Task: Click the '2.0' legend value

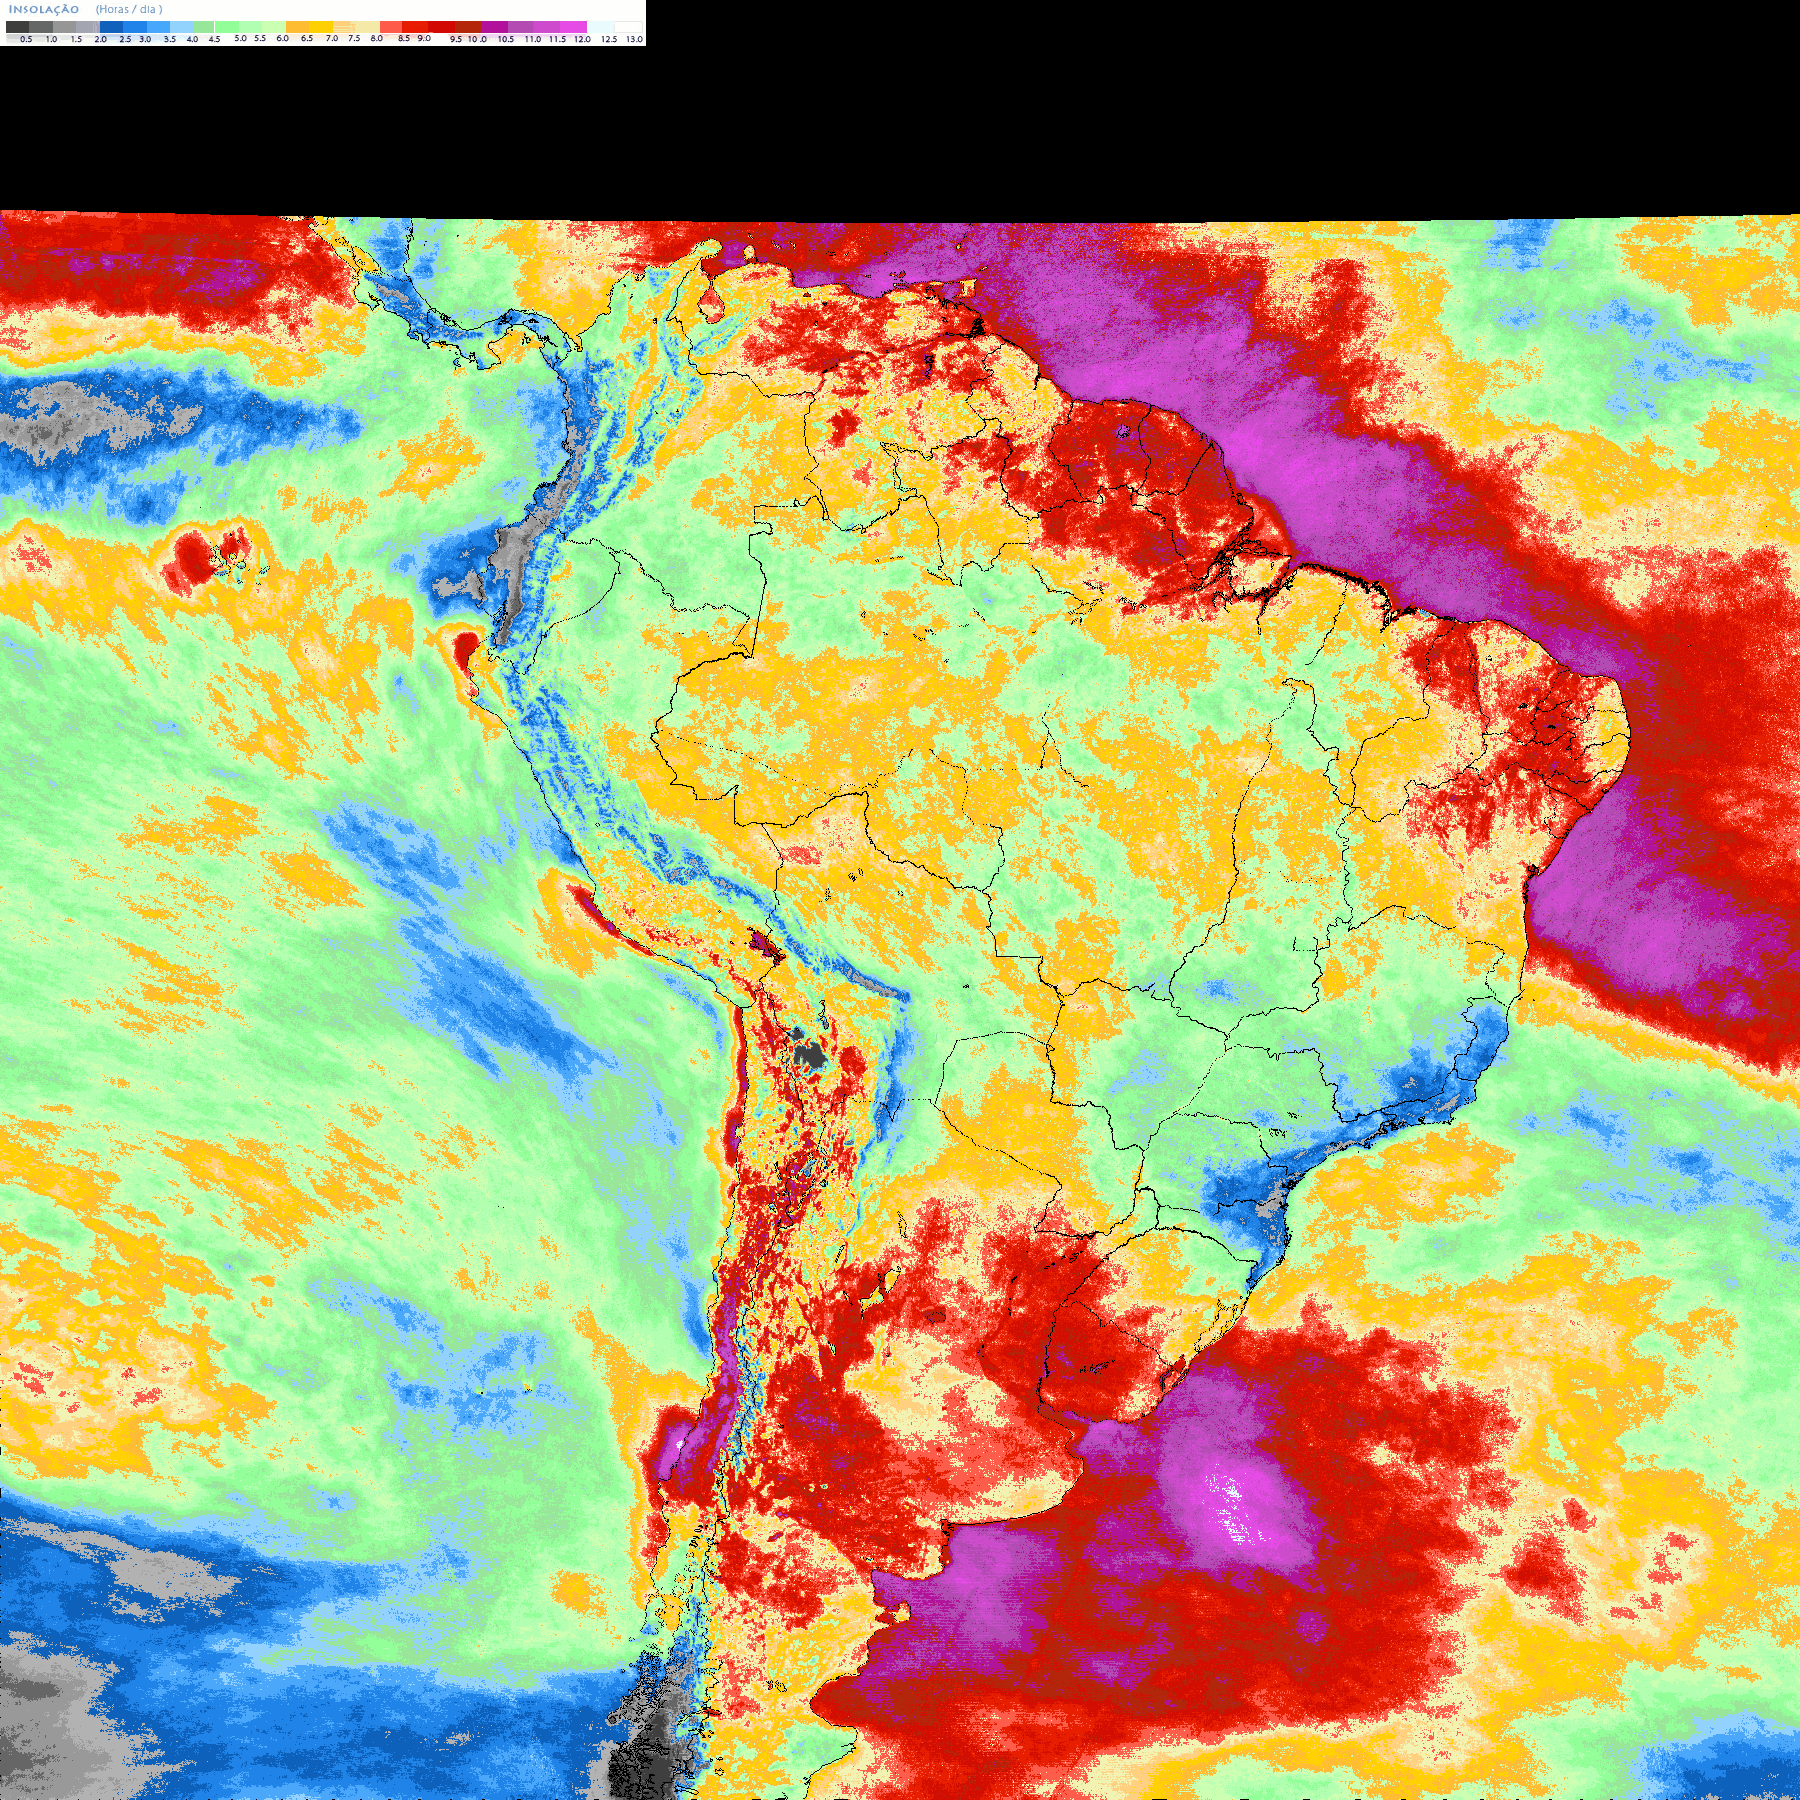Action: [x=100, y=39]
